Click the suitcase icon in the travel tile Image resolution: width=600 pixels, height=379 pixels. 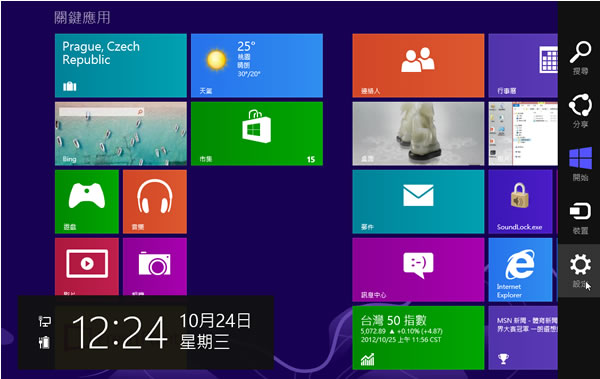pos(70,87)
